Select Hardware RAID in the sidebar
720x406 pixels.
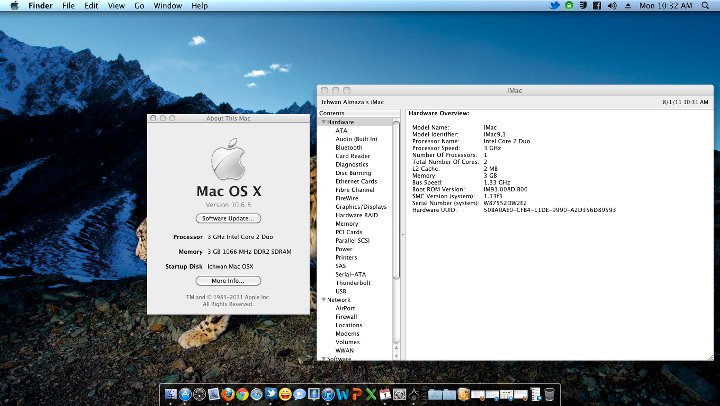[357, 215]
